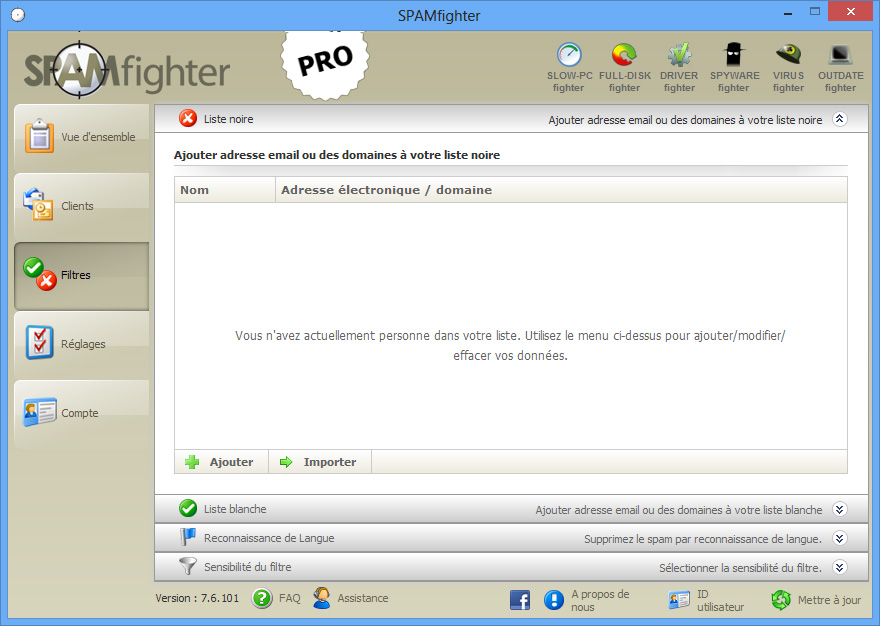
Task: Maximize the SPAMfighter window
Action: [x=815, y=12]
